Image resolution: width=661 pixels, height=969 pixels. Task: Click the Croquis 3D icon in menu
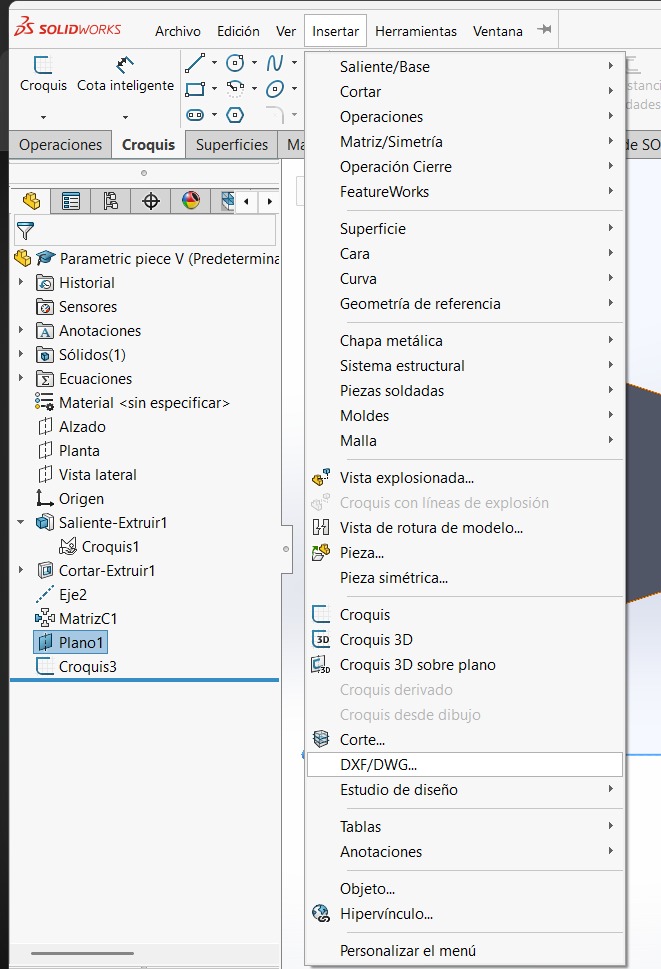pos(321,640)
